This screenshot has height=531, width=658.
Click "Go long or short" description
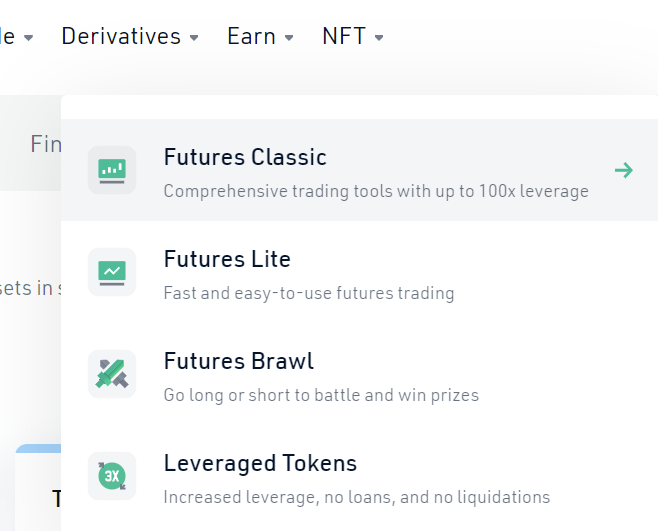321,395
